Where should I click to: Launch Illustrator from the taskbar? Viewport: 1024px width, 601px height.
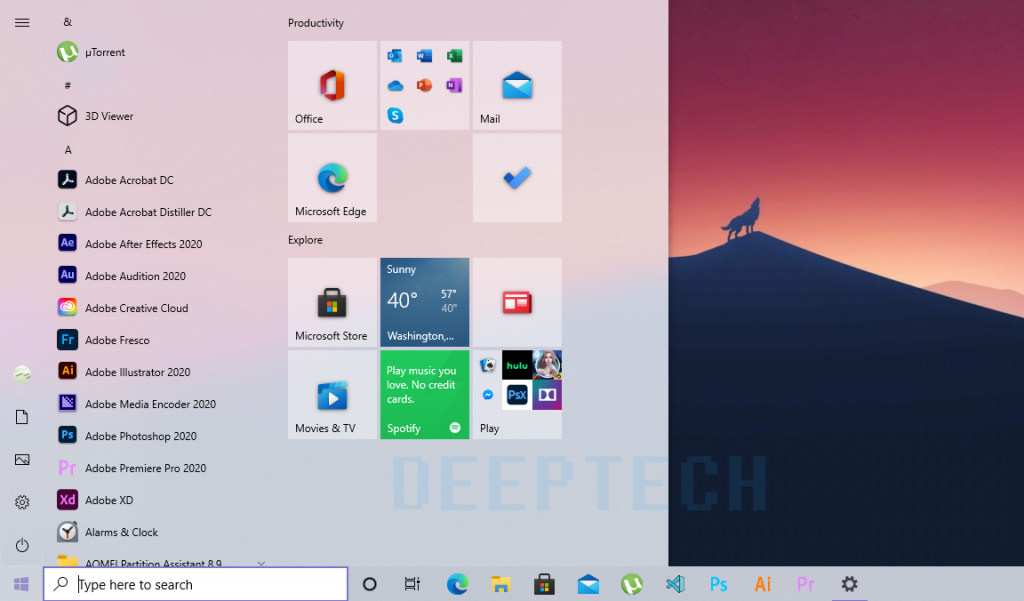(762, 584)
